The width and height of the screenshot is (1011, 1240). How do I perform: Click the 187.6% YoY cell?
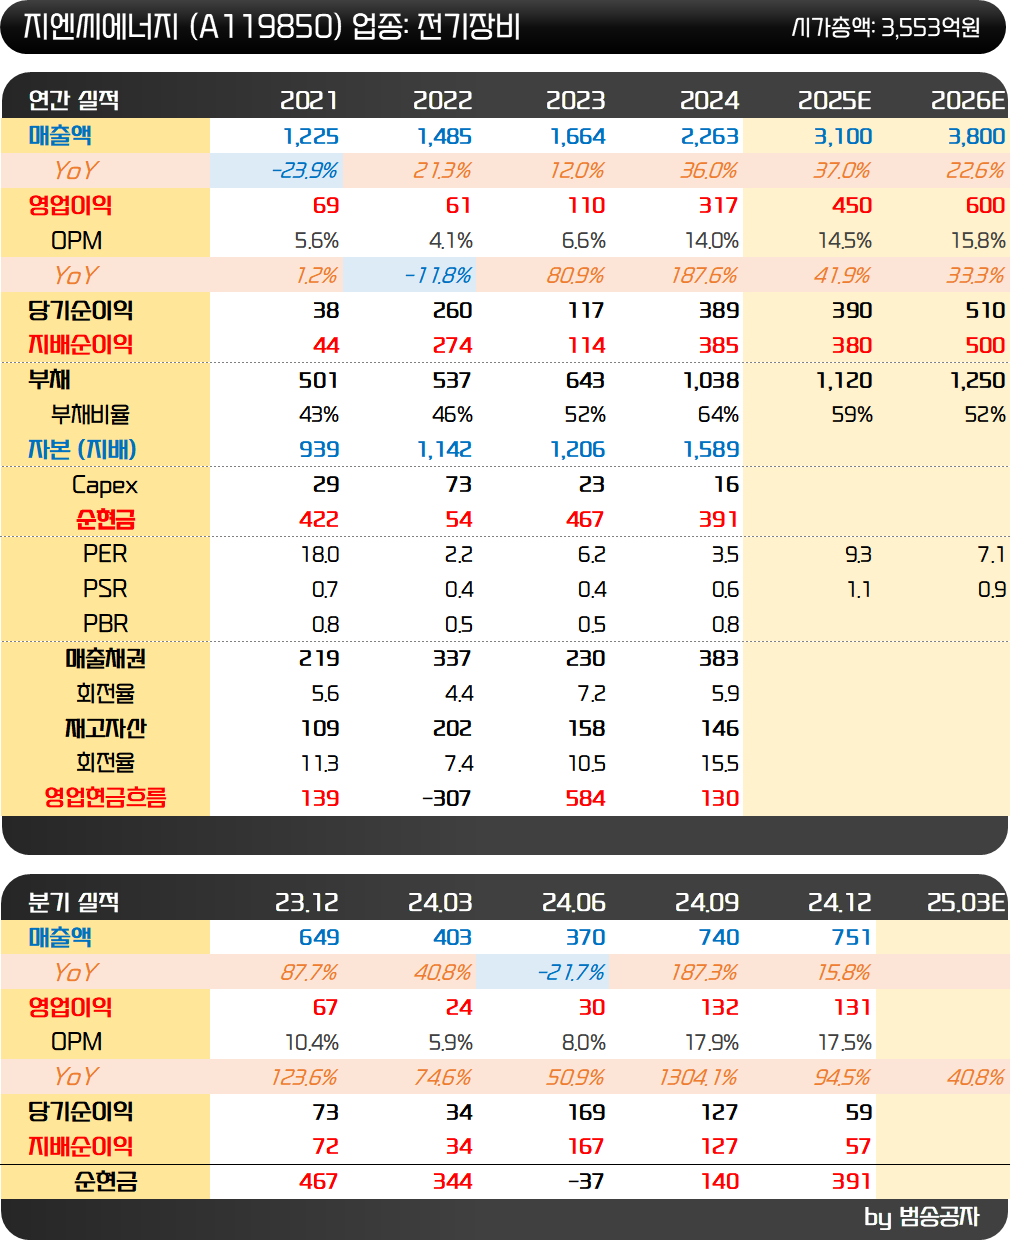click(x=705, y=275)
